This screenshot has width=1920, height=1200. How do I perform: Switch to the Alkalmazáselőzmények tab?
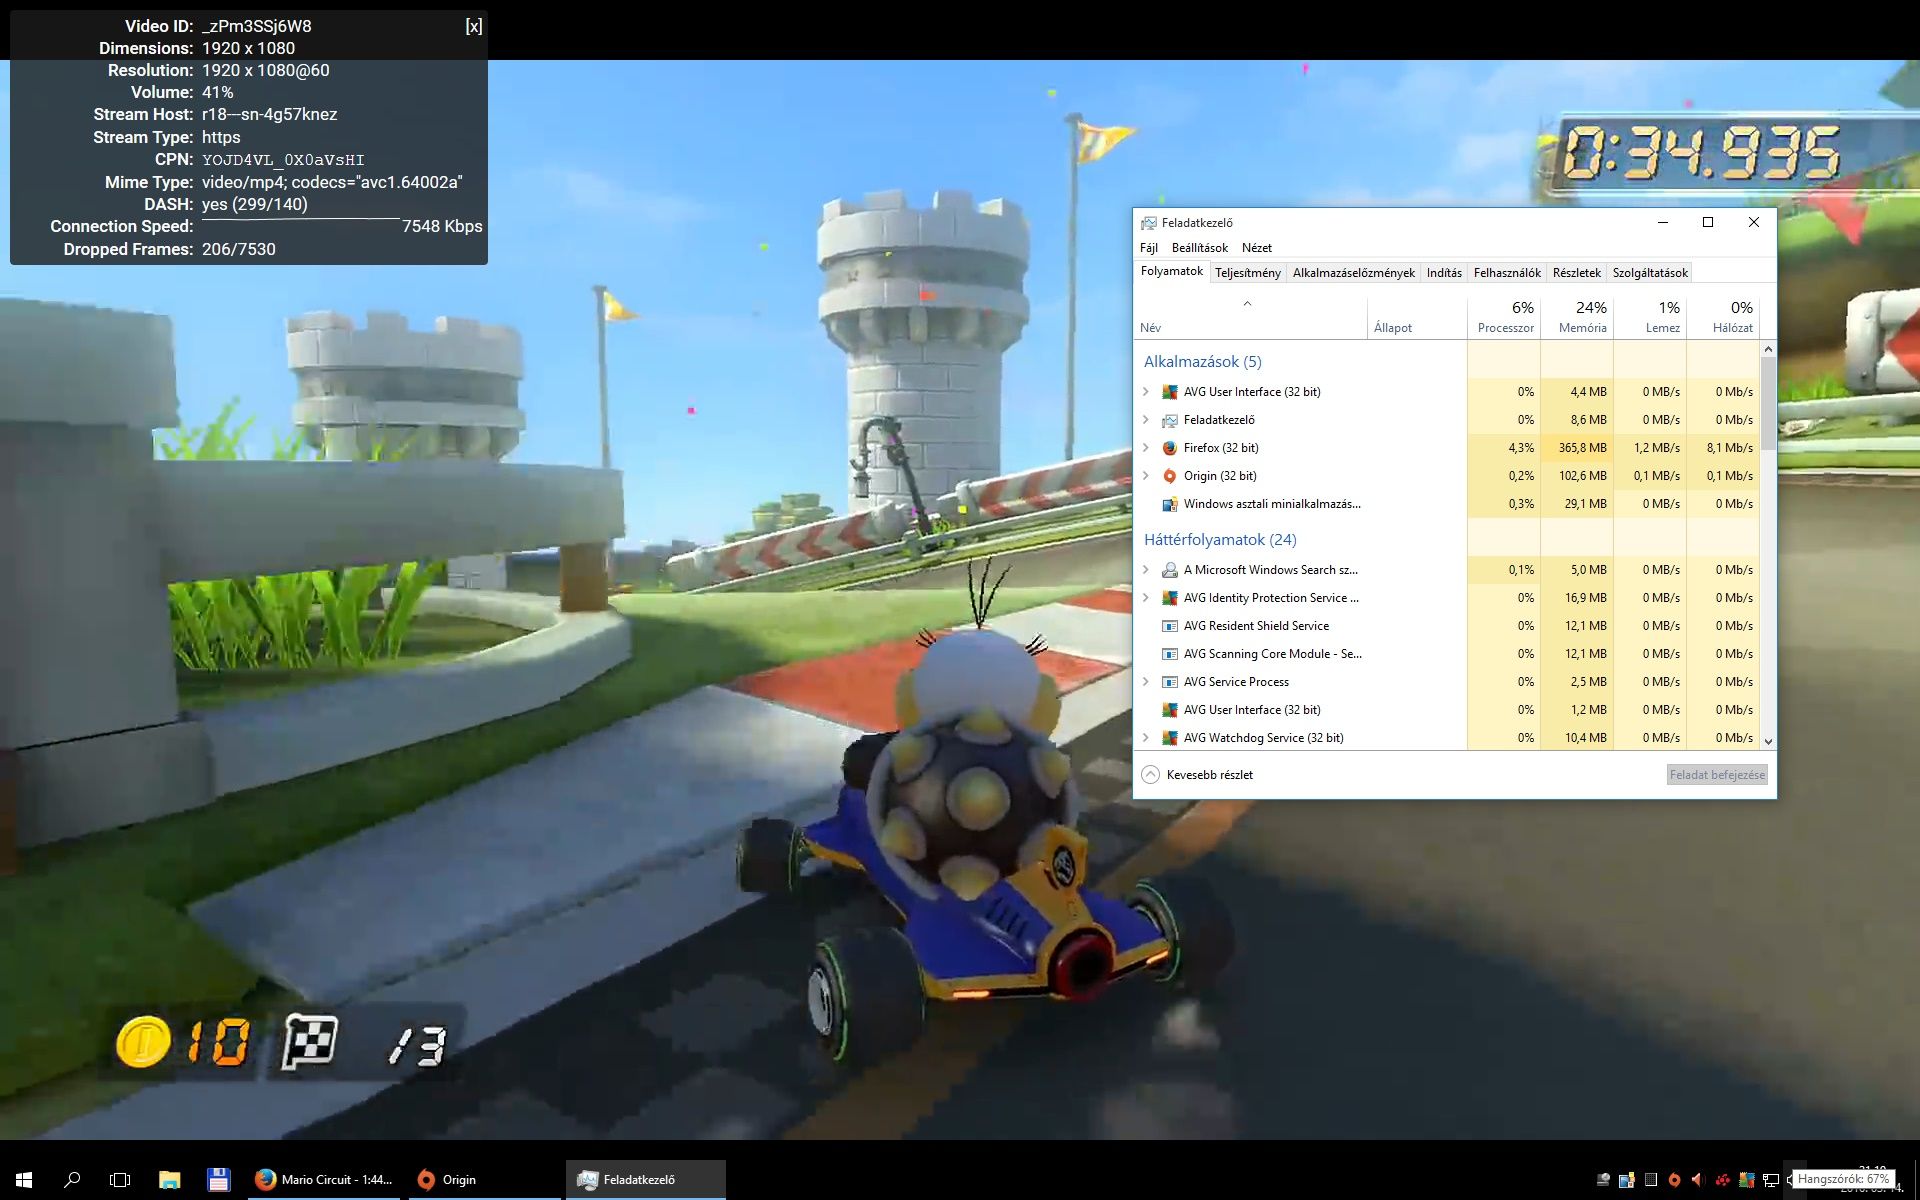[1354, 273]
